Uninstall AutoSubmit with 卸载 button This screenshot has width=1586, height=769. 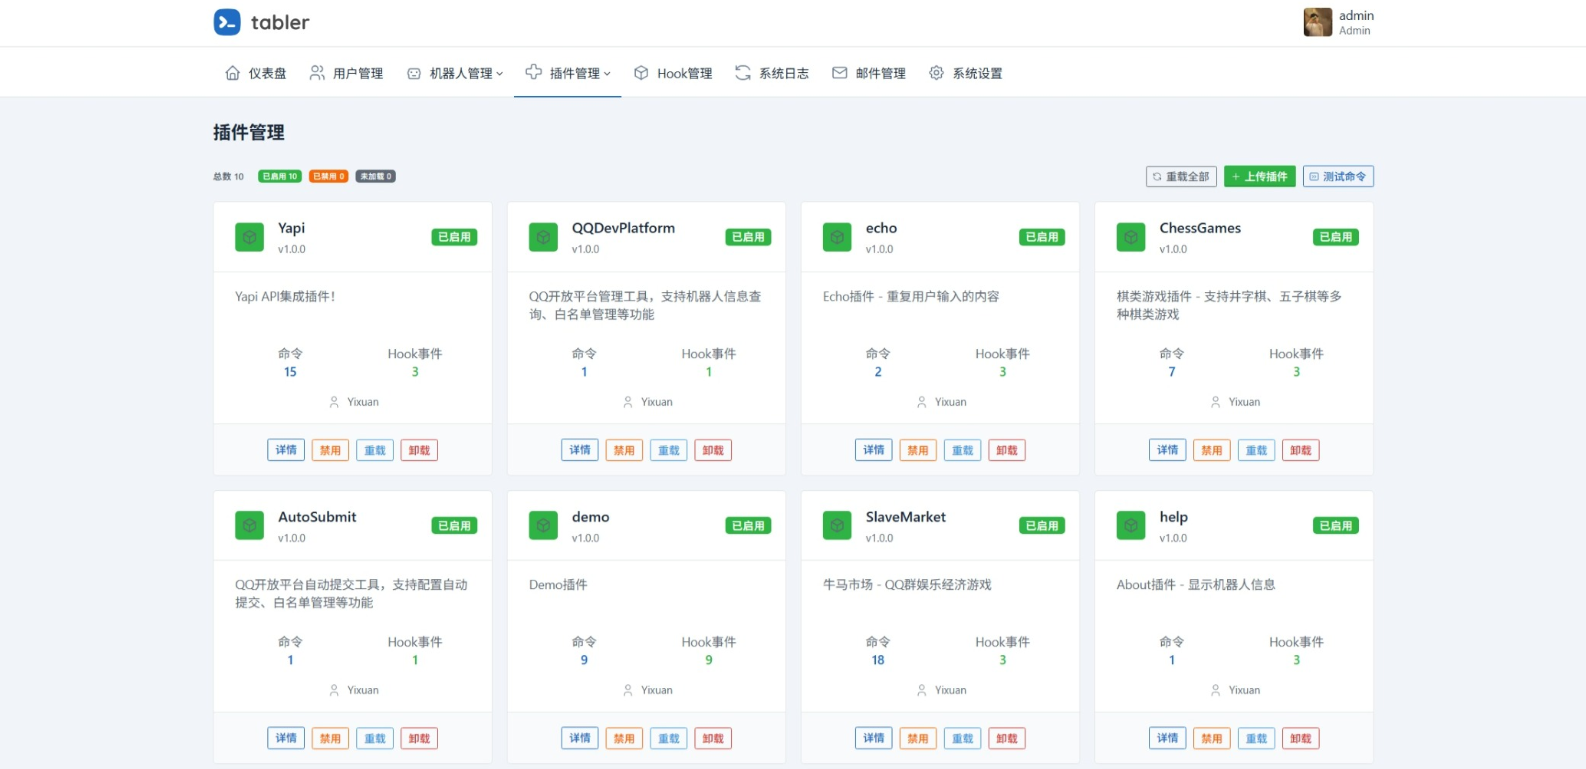[x=419, y=738]
